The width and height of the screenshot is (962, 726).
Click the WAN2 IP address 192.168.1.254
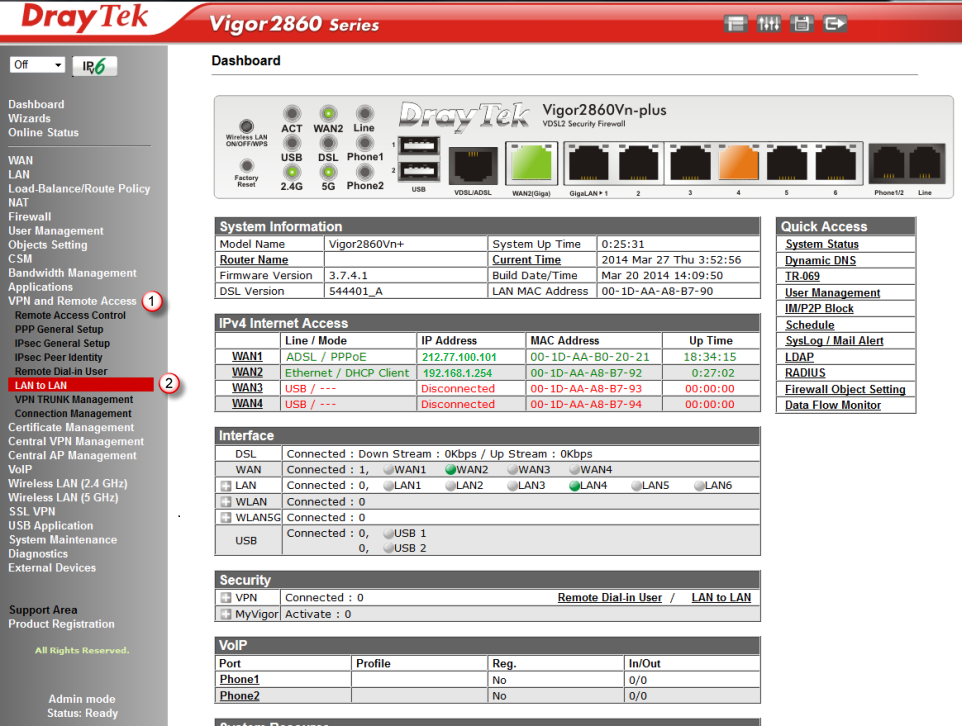457,373
